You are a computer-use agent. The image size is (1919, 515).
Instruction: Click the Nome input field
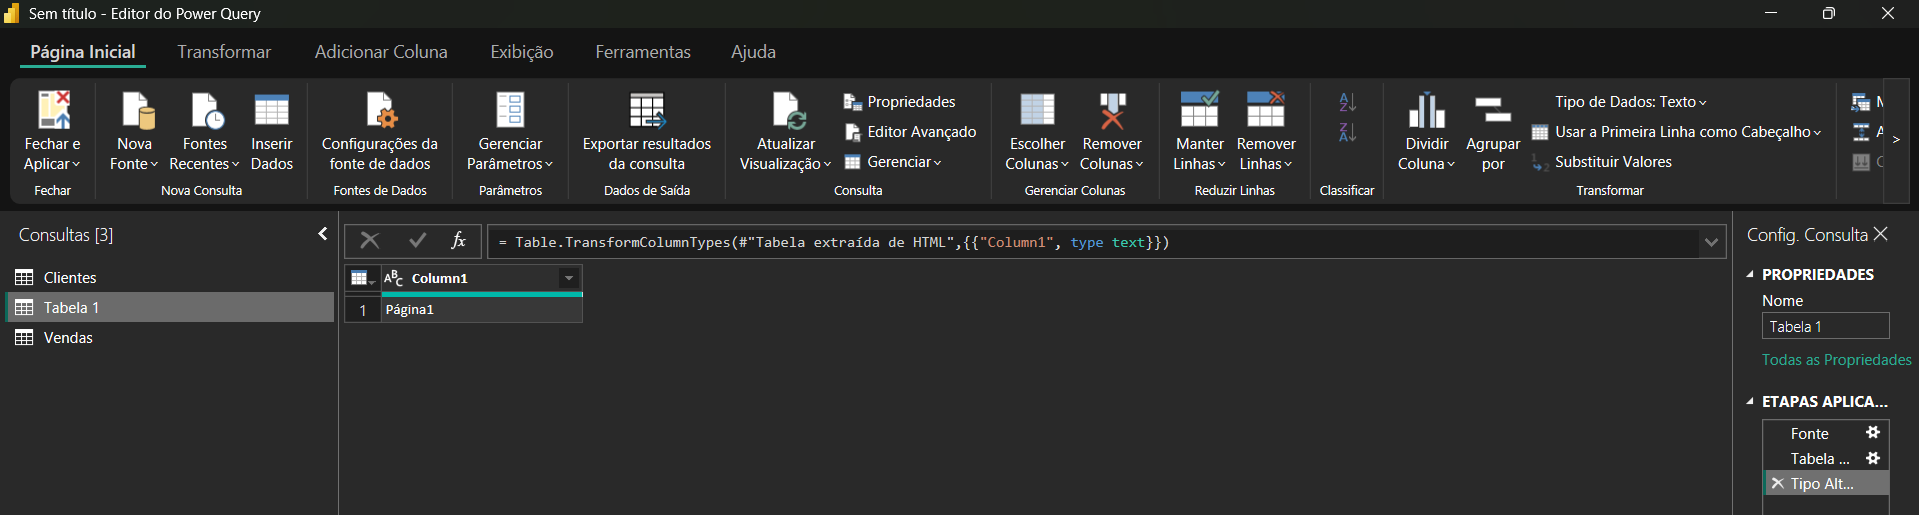click(x=1825, y=327)
